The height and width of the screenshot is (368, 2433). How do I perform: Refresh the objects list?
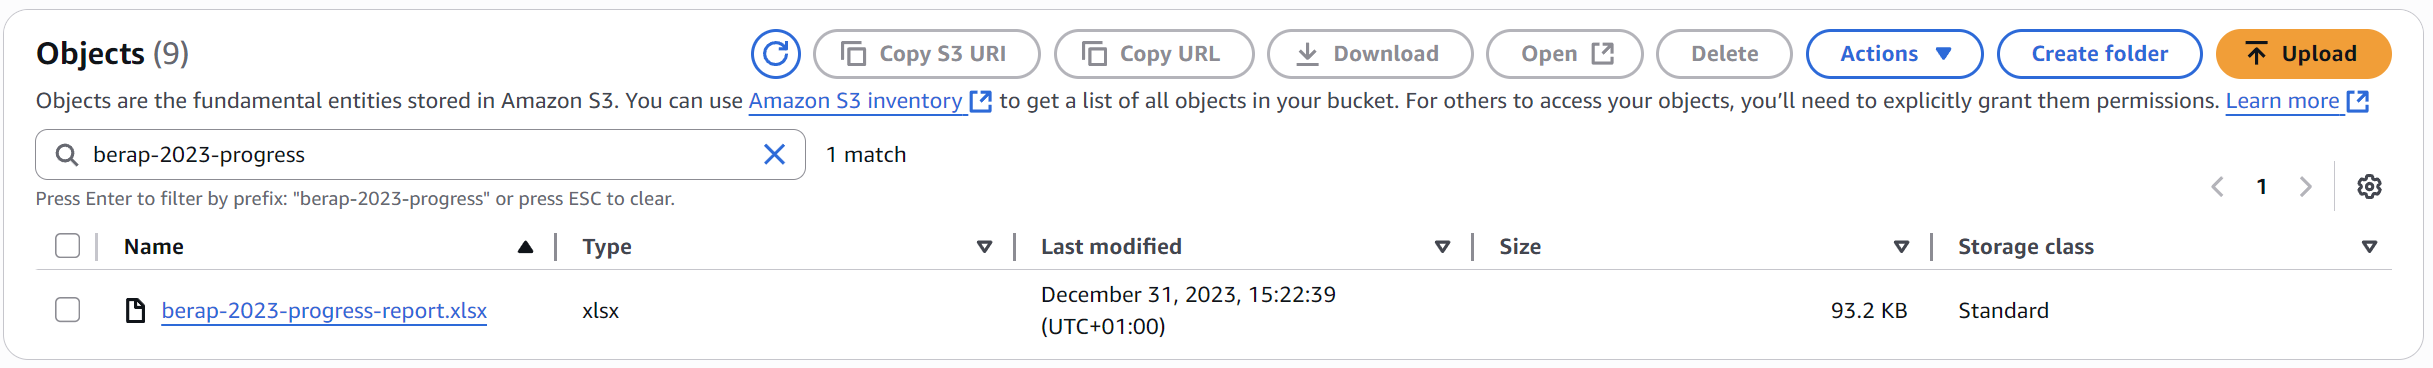coord(775,54)
